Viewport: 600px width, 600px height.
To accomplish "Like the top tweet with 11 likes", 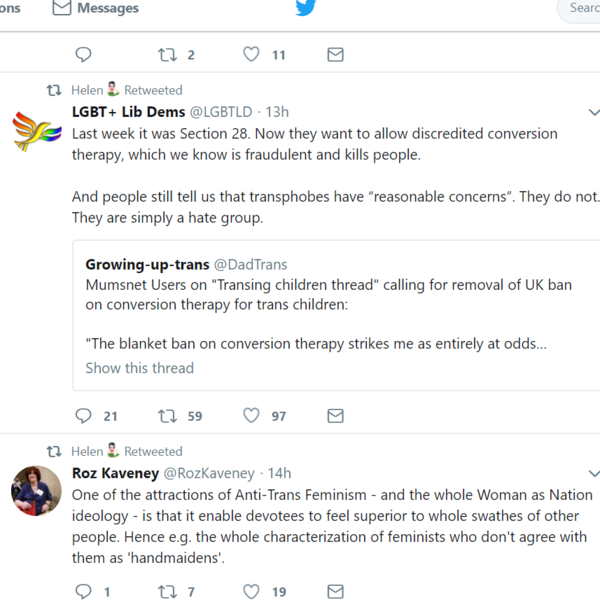I will (252, 55).
